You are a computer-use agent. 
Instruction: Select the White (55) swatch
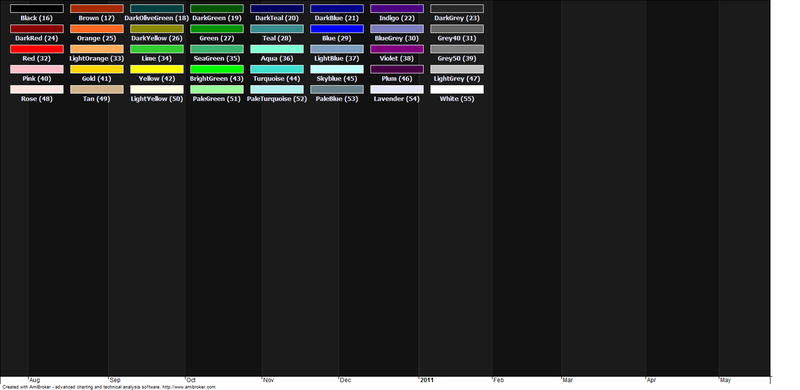point(457,89)
